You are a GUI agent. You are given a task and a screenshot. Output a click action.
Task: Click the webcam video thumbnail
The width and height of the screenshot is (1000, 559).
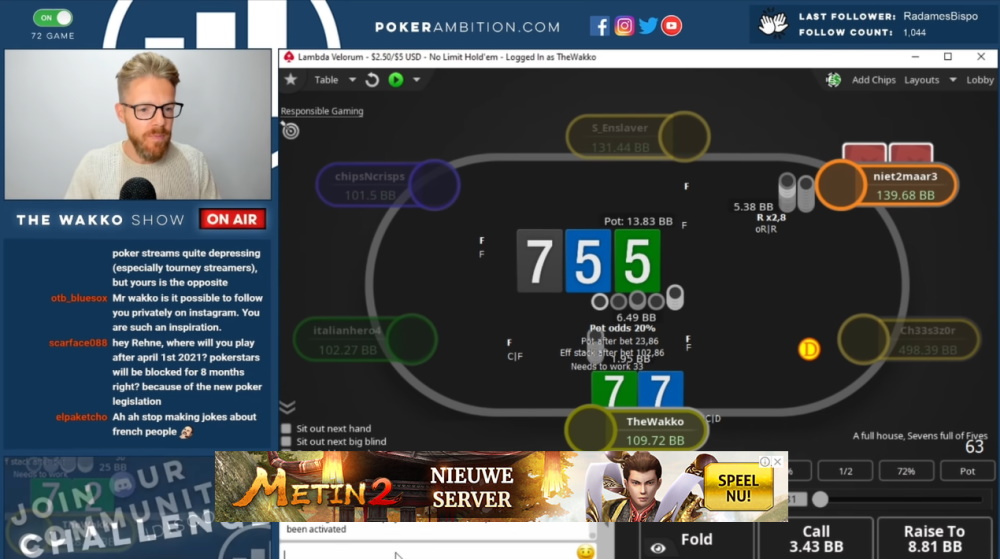(x=138, y=124)
